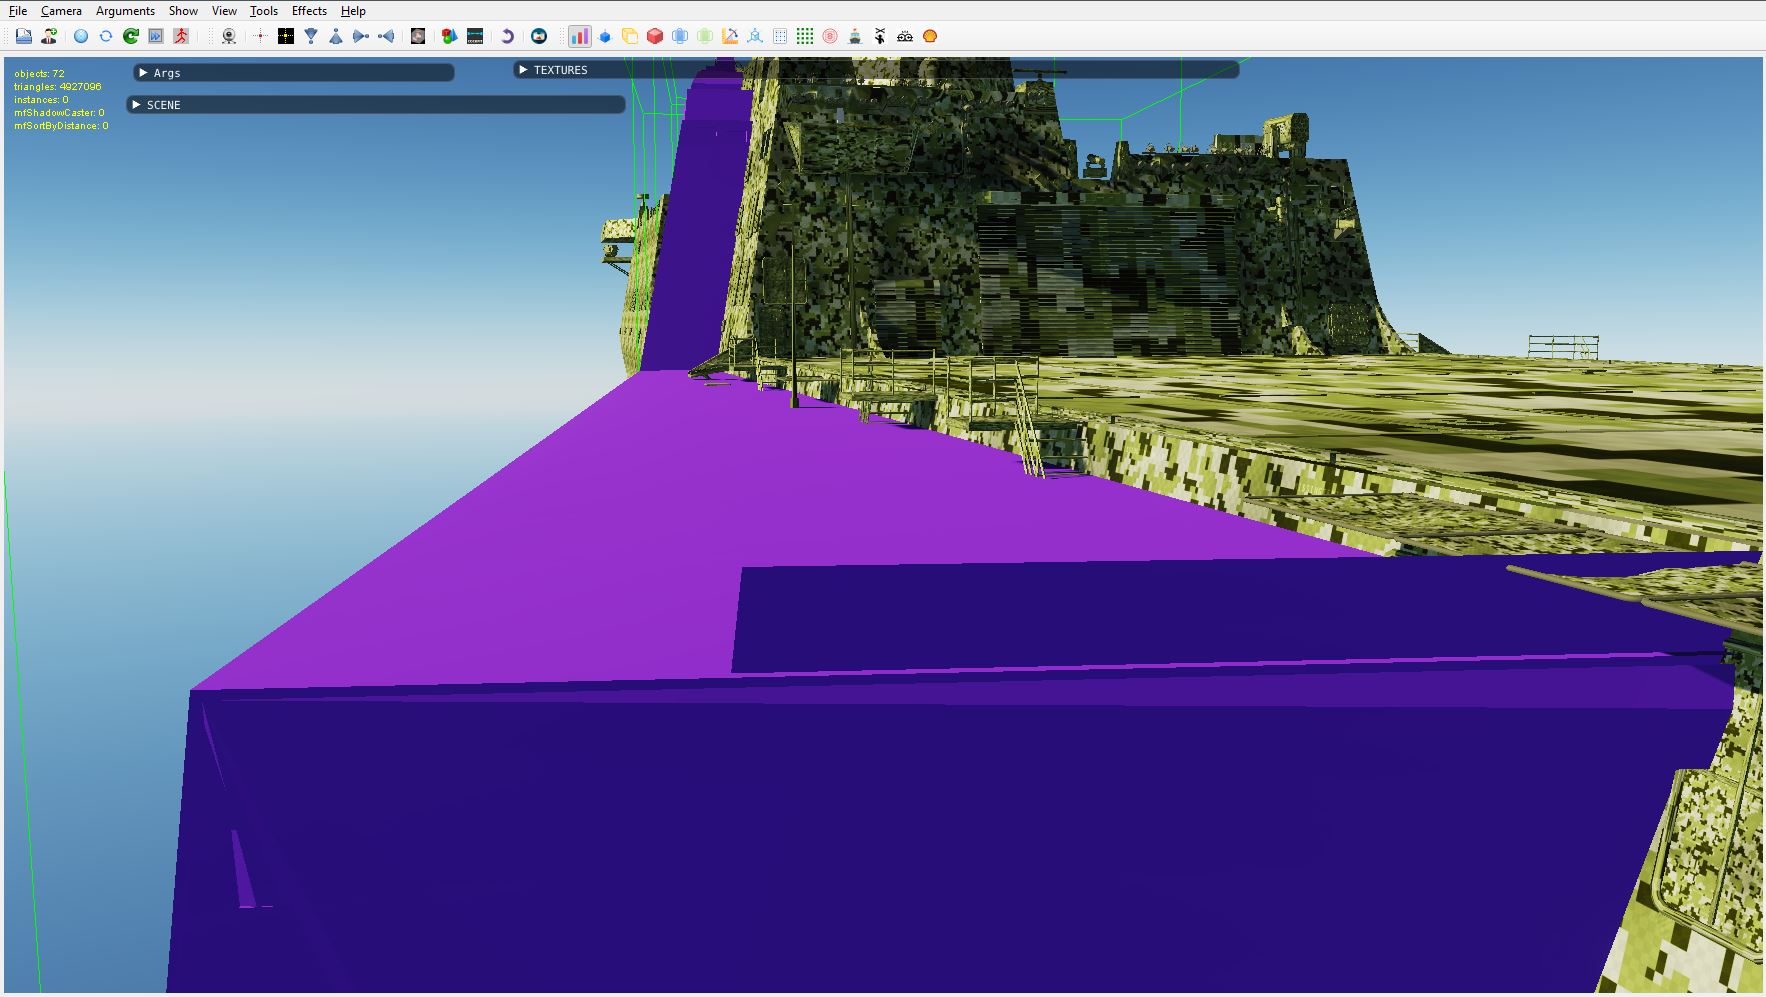Click the red cube toolbar icon
The height and width of the screenshot is (997, 1766).
point(655,36)
